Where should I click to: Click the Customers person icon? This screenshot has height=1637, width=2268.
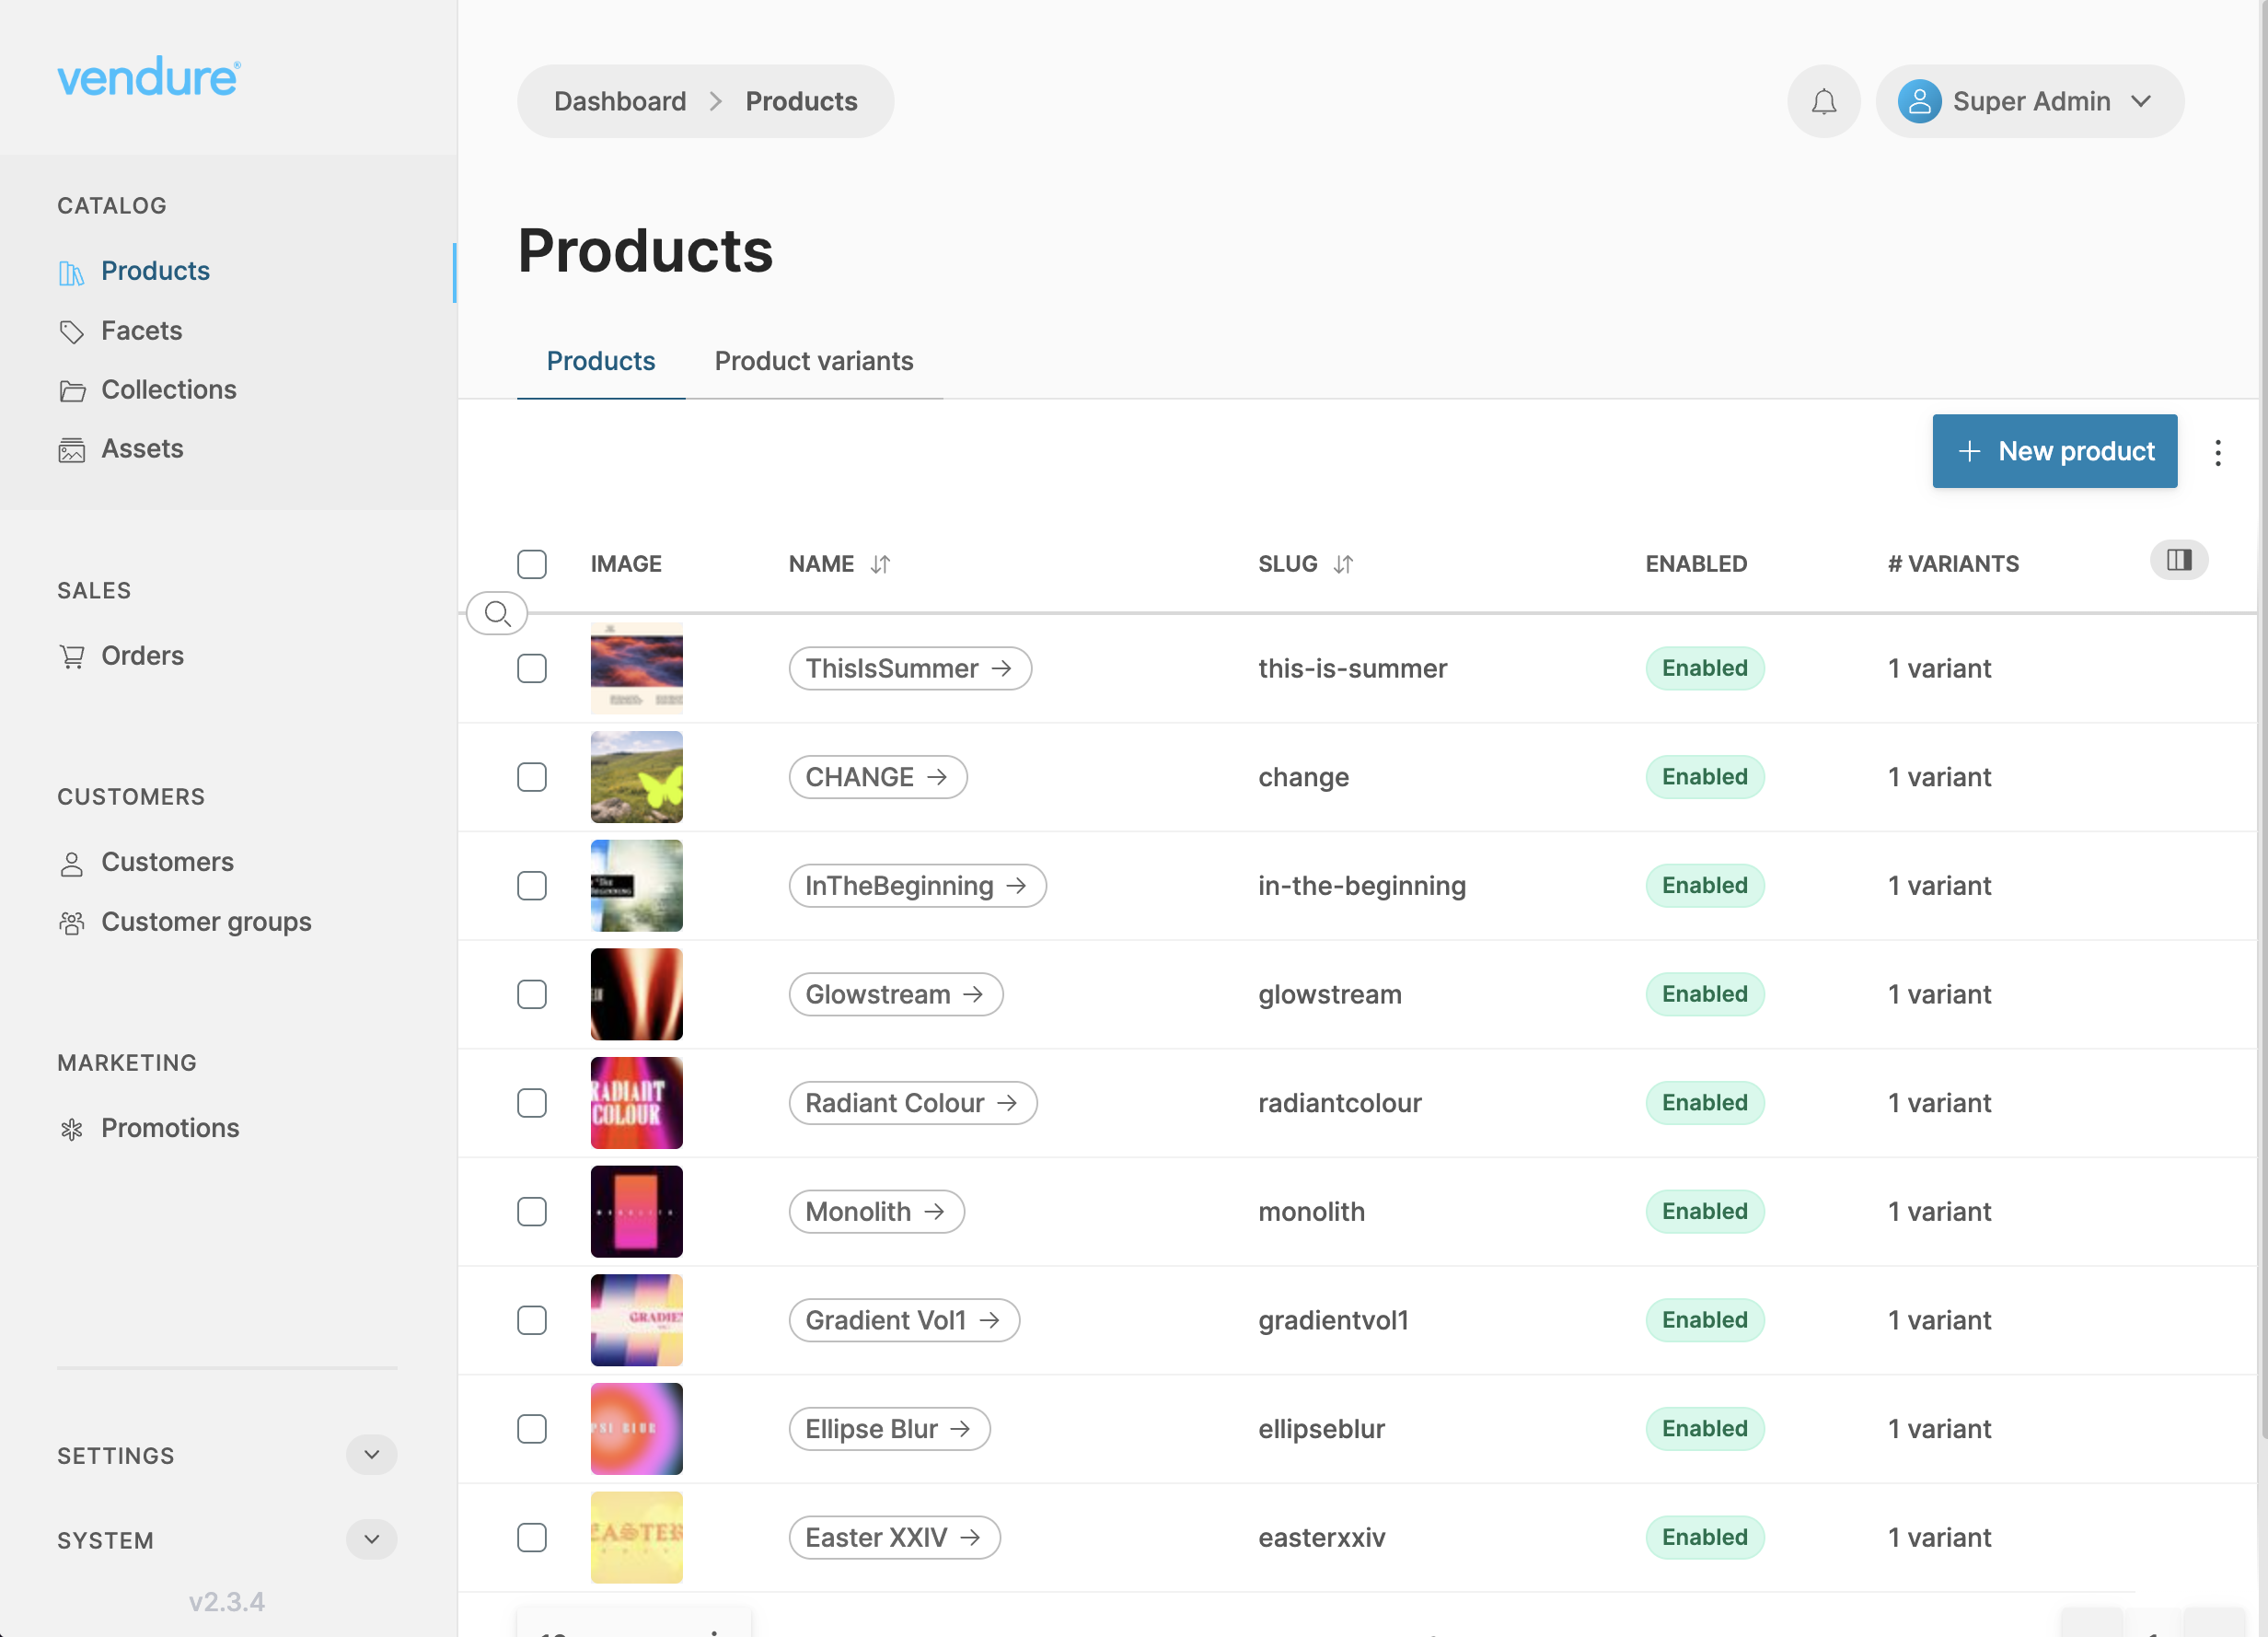click(71, 864)
